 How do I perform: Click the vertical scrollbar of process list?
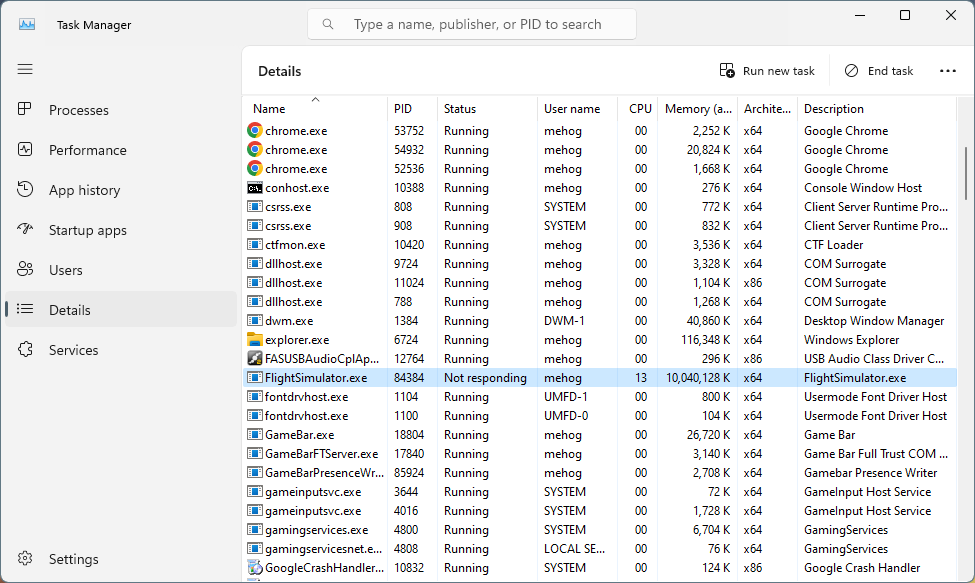(966, 173)
